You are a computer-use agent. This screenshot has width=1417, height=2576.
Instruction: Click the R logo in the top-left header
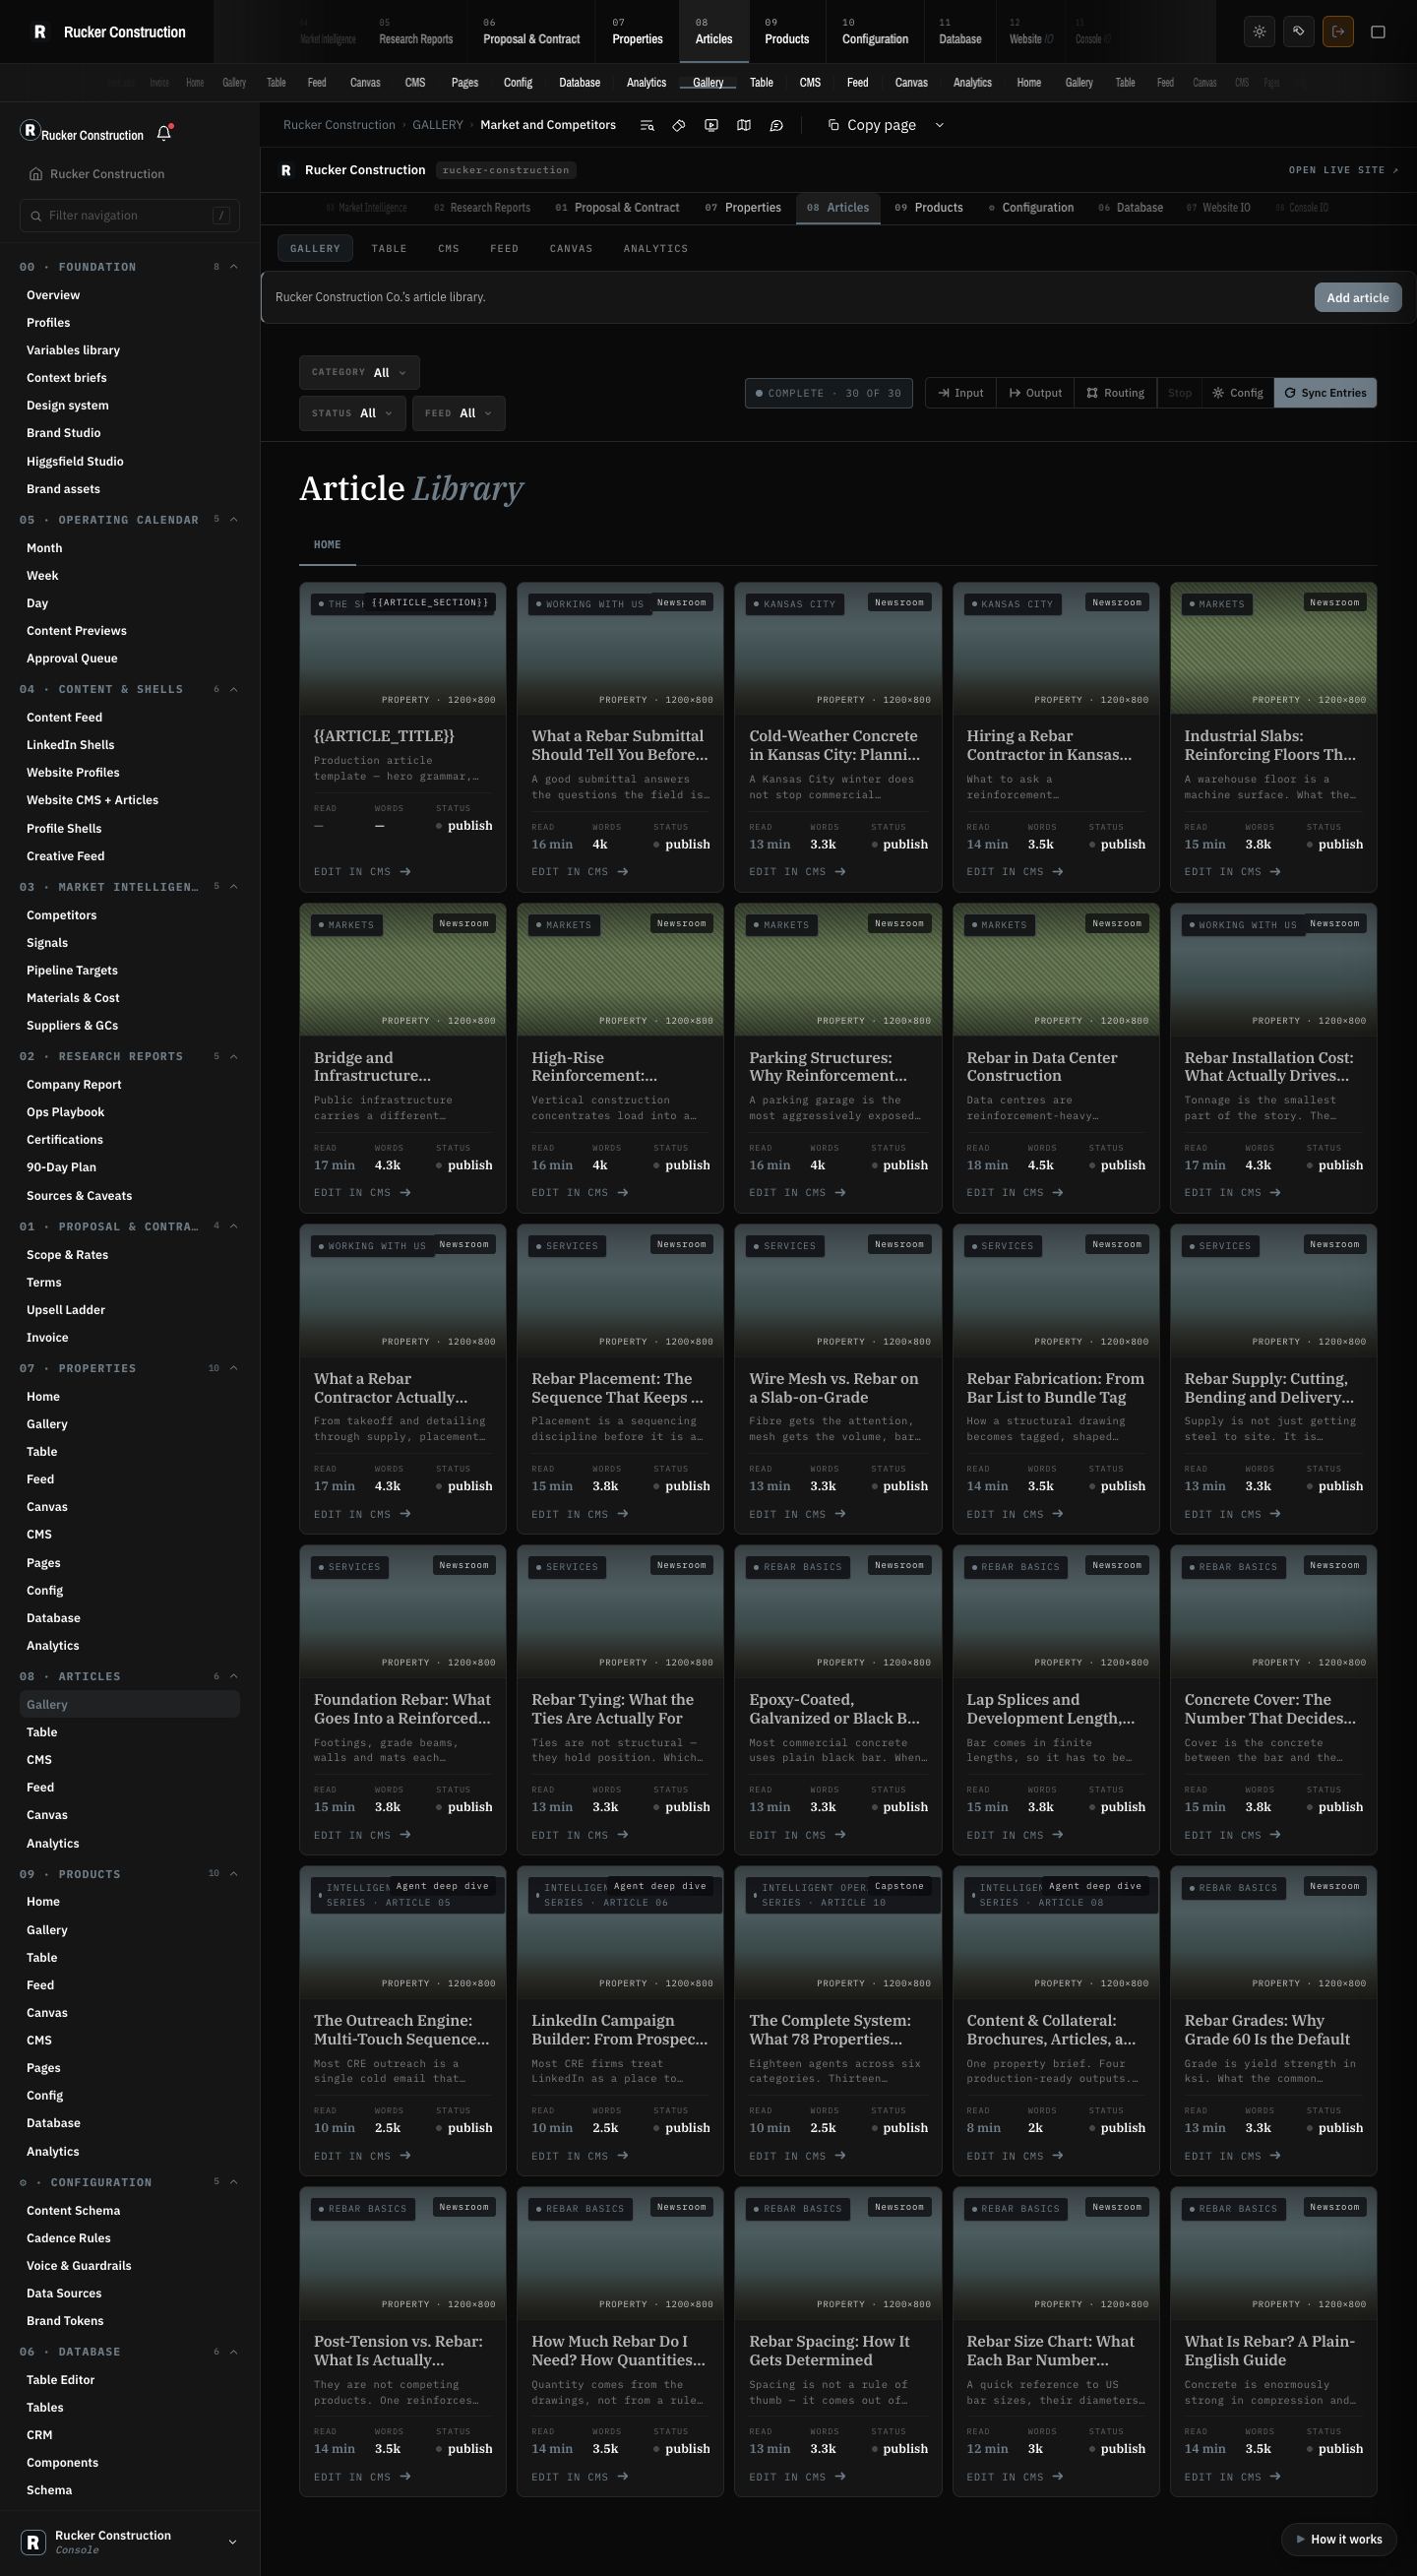40,32
